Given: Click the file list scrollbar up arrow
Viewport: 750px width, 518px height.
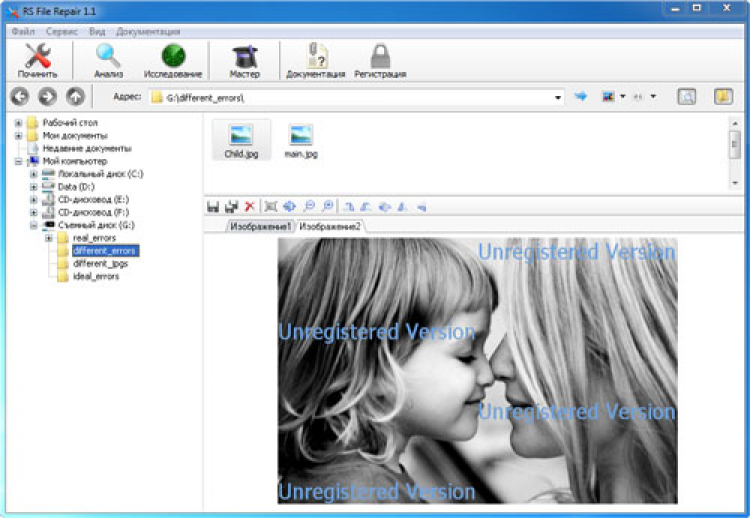Looking at the screenshot, I should (735, 123).
